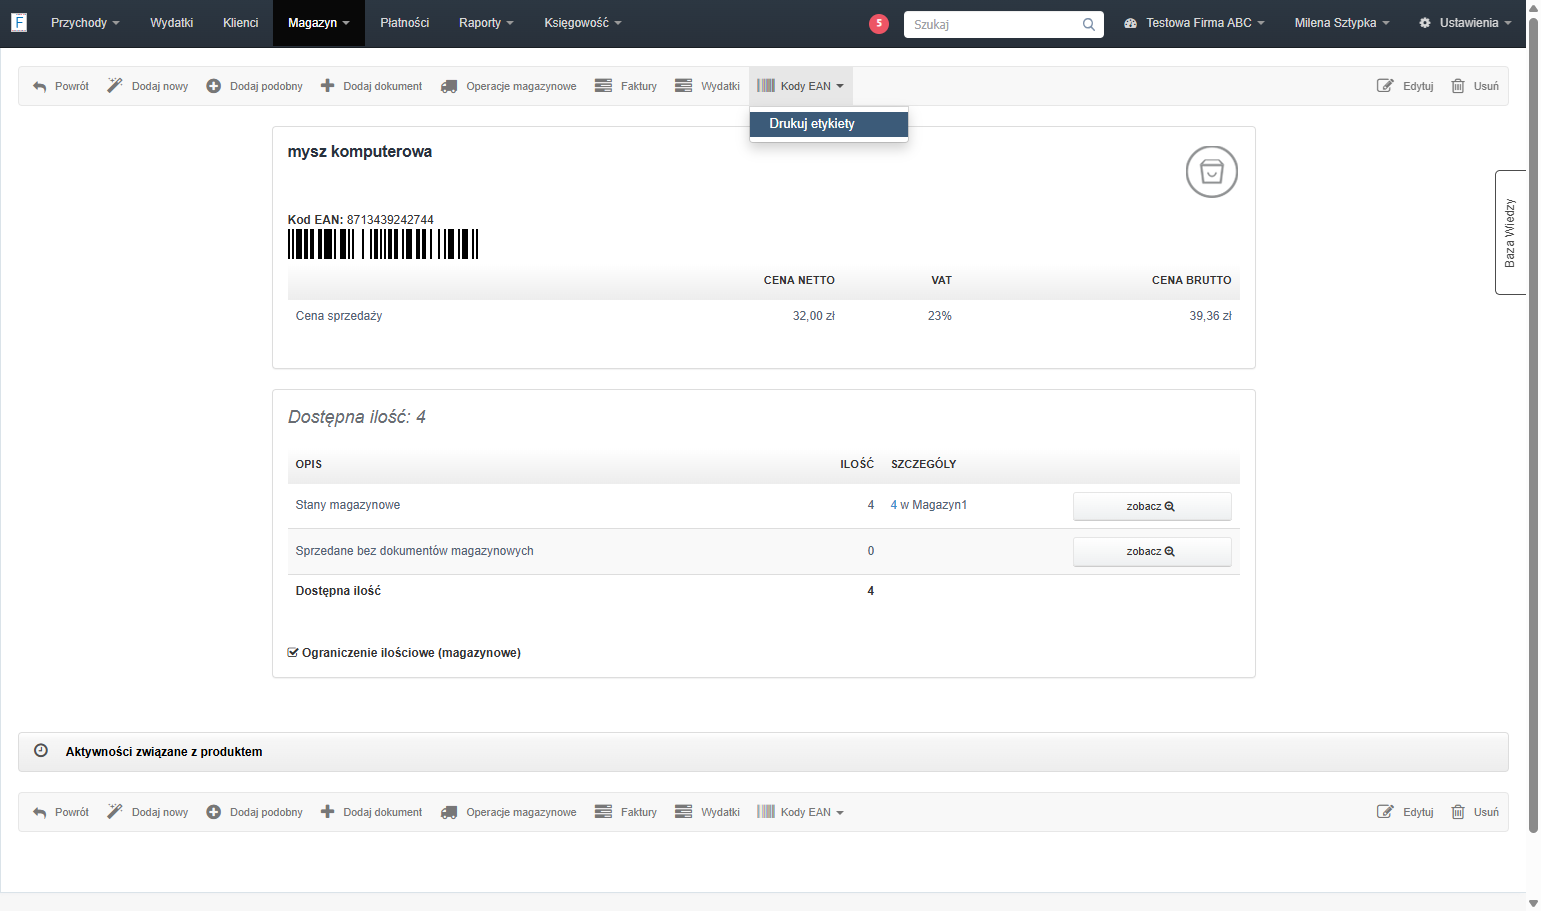Click the top Faktury list icon

coord(603,86)
